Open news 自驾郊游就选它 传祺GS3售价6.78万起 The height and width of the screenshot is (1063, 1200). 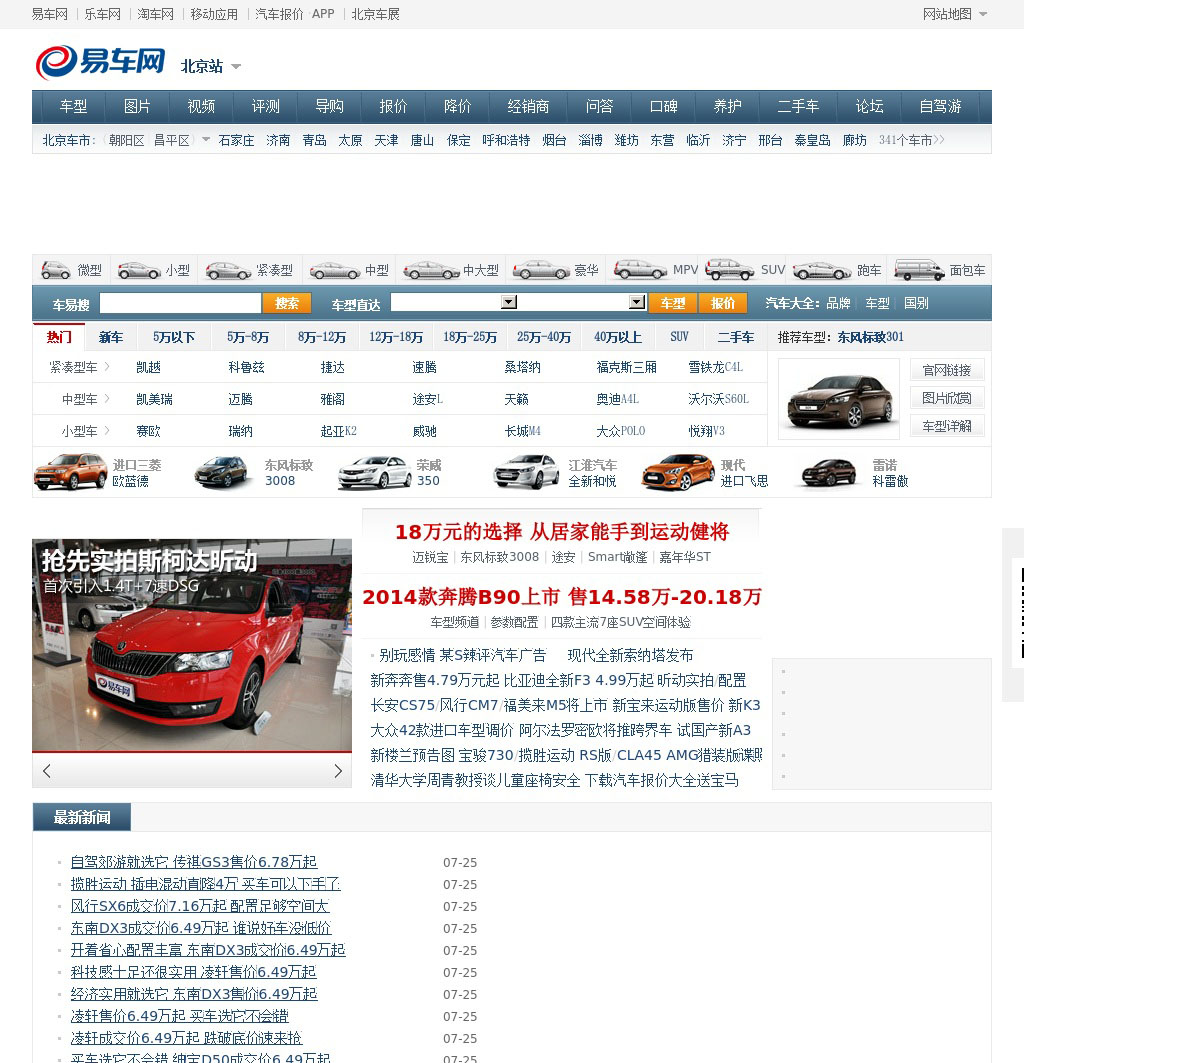[194, 862]
